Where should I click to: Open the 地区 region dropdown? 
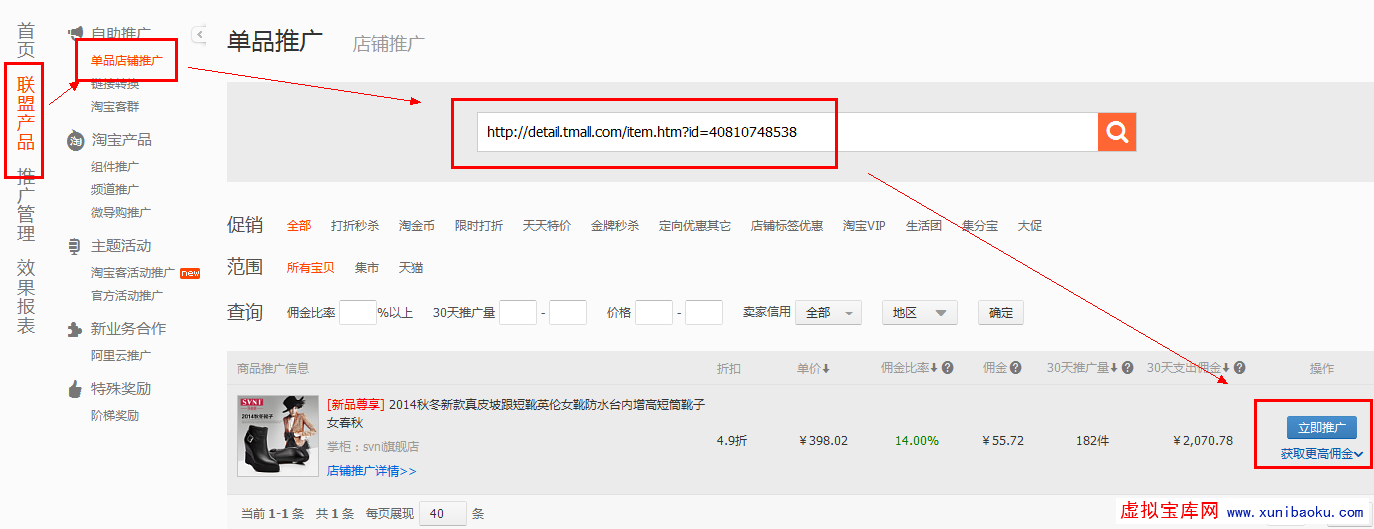coord(919,313)
